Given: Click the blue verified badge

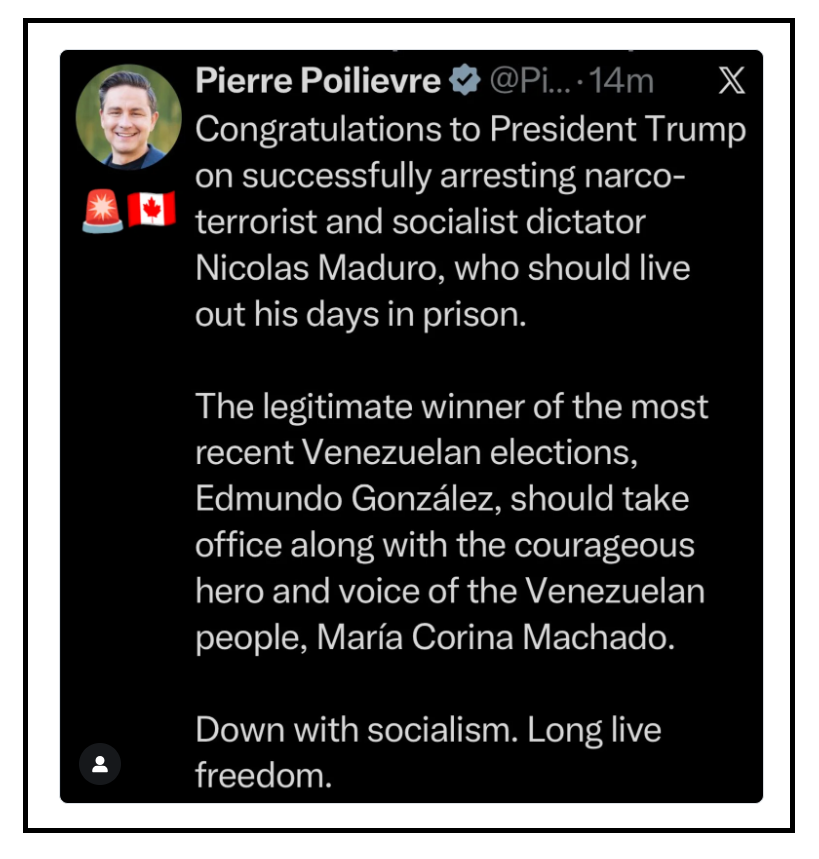Looking at the screenshot, I should tap(465, 81).
